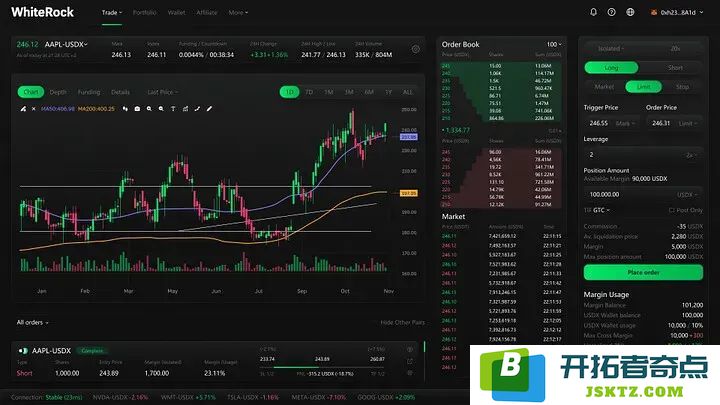This screenshot has width=720, height=405.
Task: Open the Isolated margin mode dropdown
Action: tap(611, 49)
